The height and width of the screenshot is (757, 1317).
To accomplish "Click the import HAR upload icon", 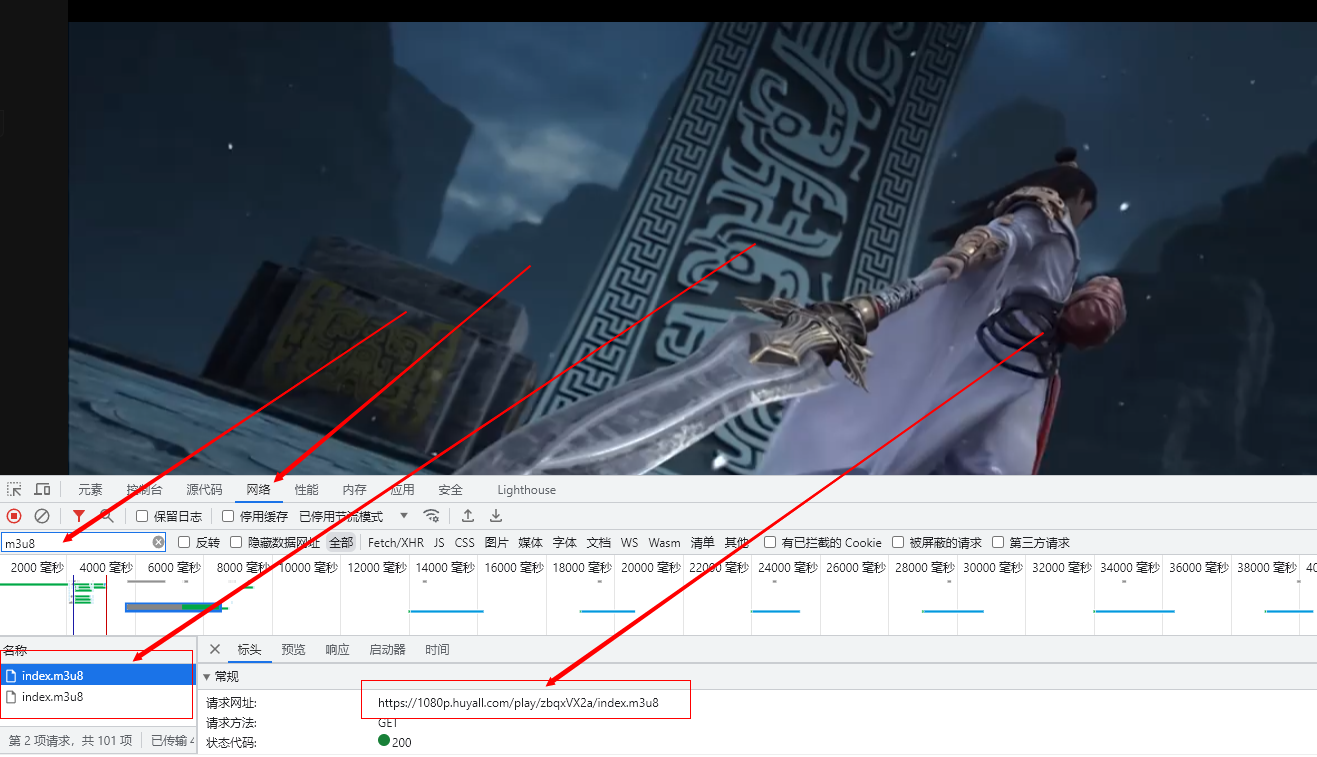I will 467,516.
